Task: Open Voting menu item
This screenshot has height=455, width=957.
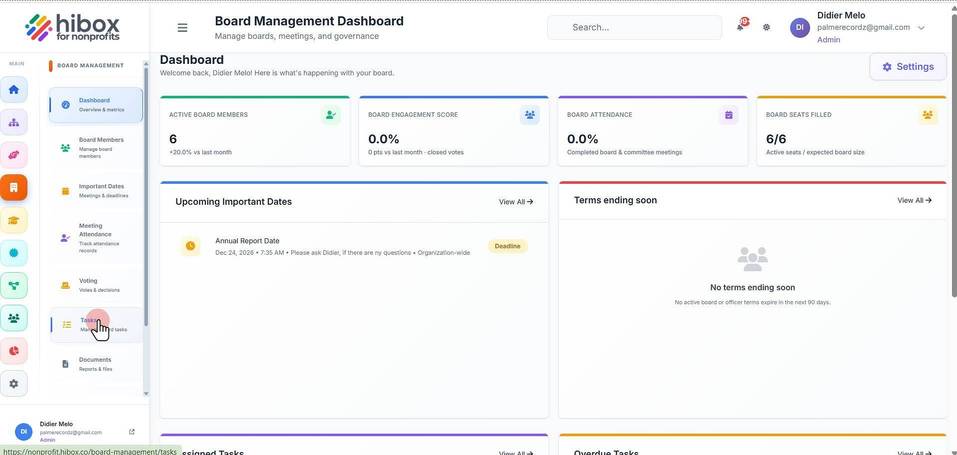Action: coord(96,285)
